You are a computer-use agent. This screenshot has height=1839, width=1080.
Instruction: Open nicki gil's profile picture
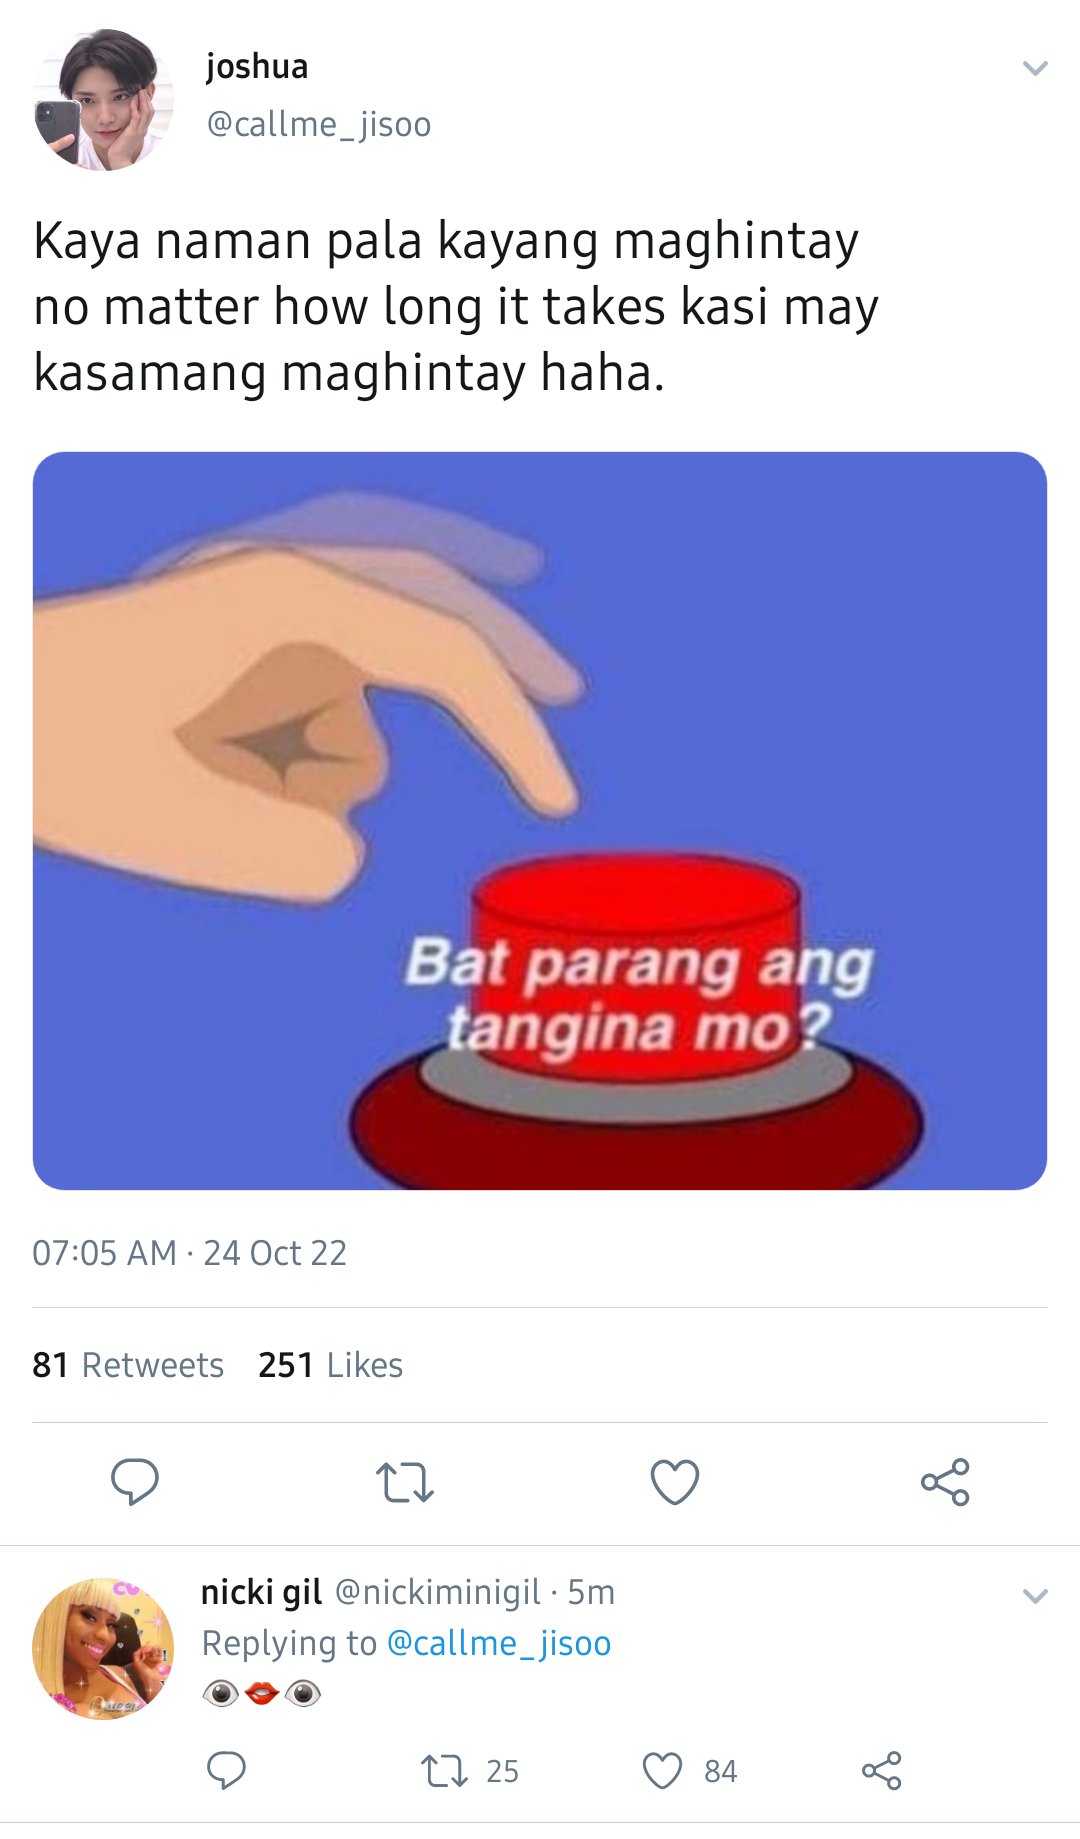click(x=103, y=1649)
